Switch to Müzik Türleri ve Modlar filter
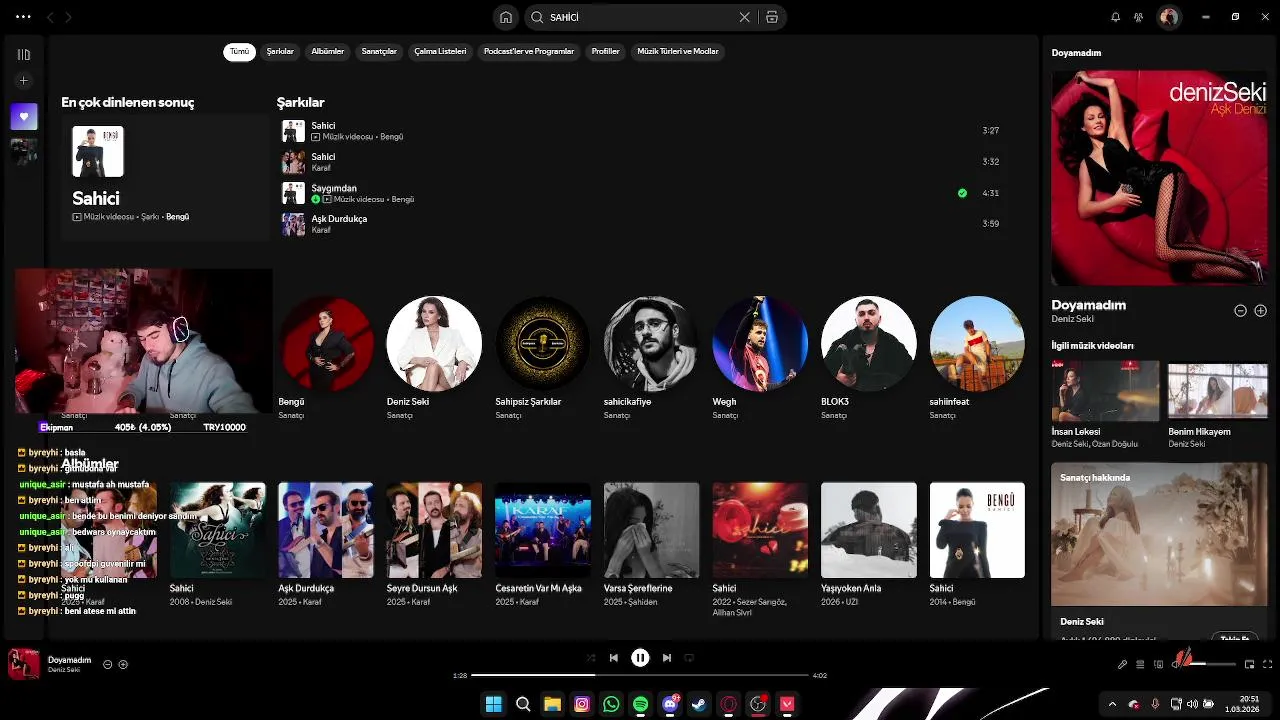Viewport: 1280px width, 720px height. [x=678, y=51]
